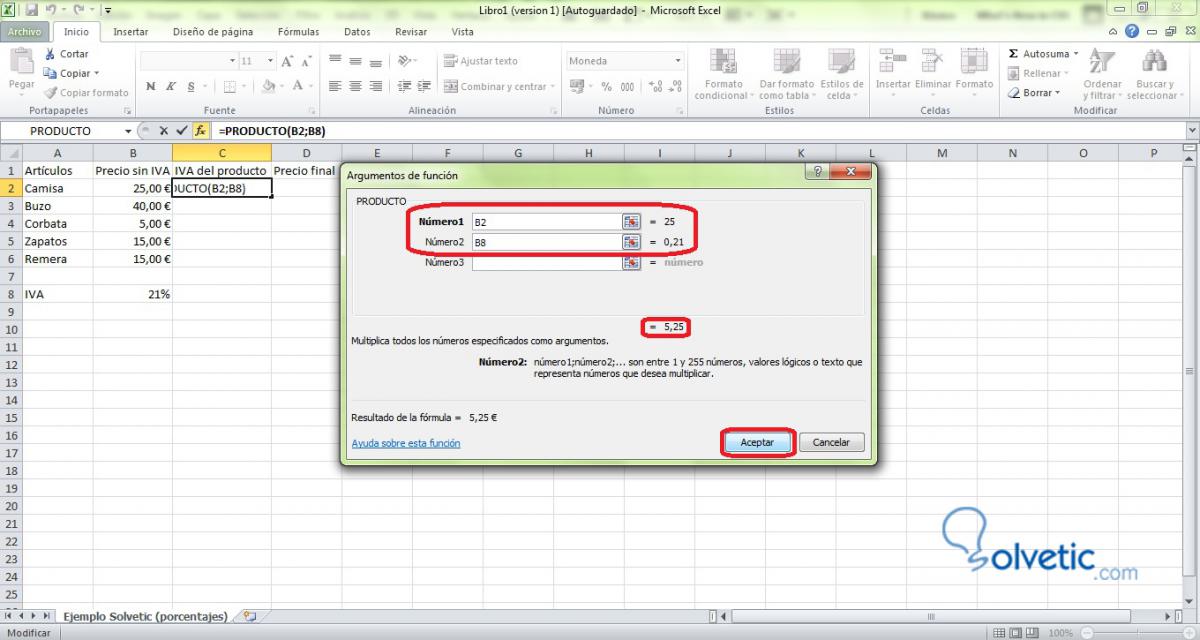The image size is (1200, 640).
Task: Open the font size dropdown
Action: pos(270,61)
